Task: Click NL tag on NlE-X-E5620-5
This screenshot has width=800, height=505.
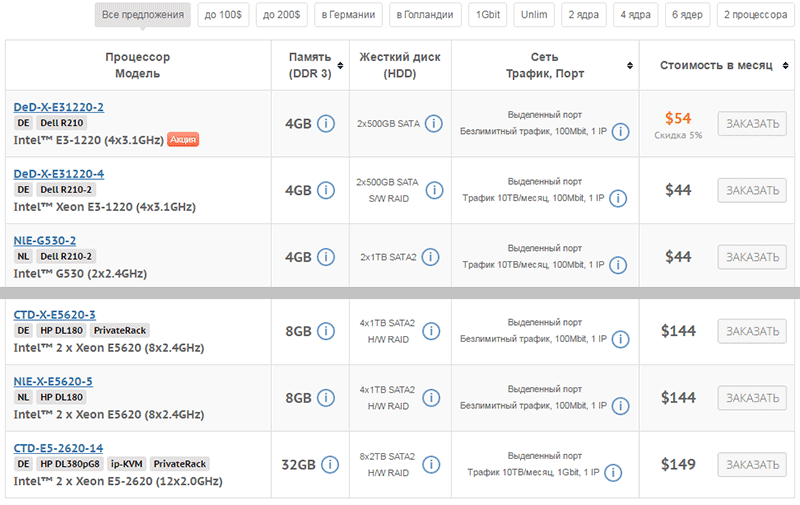Action: click(23, 397)
